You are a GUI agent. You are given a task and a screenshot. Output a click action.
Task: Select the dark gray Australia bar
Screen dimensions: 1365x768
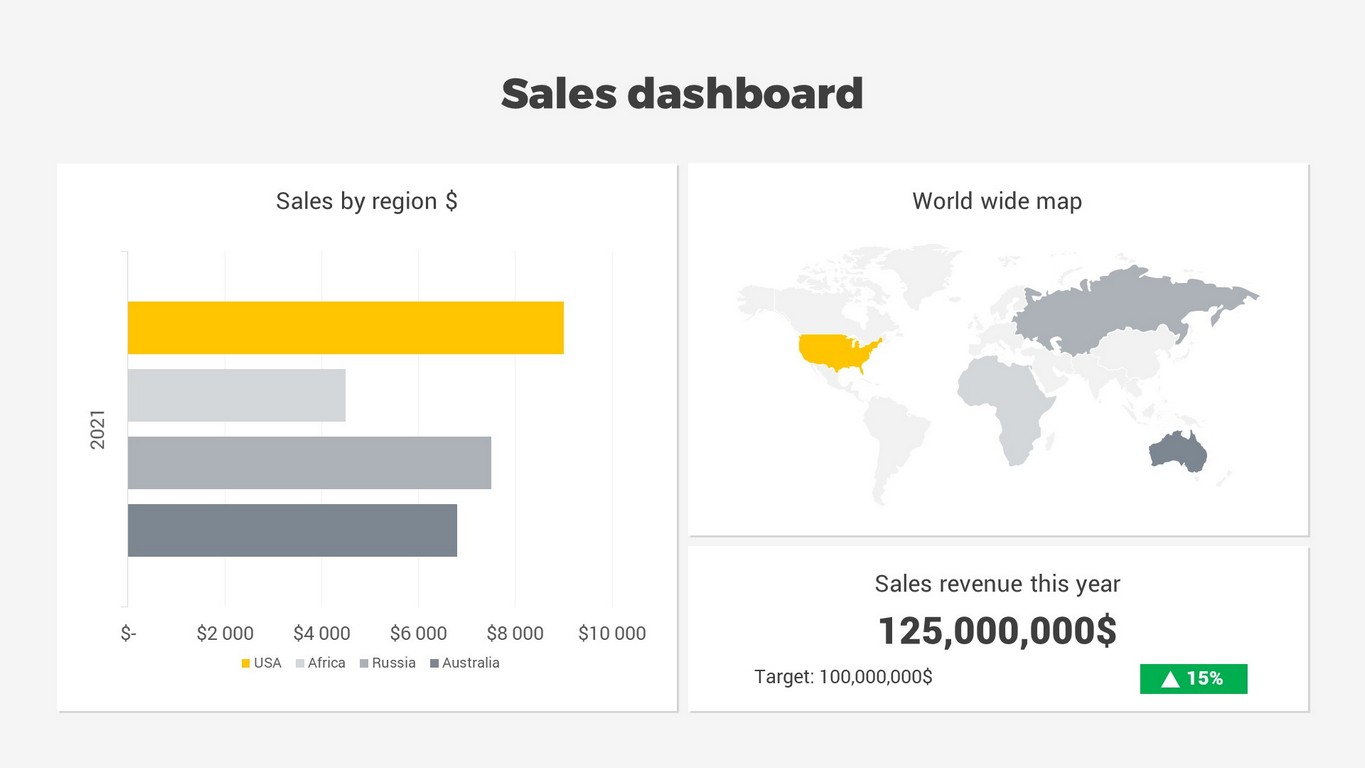point(292,530)
